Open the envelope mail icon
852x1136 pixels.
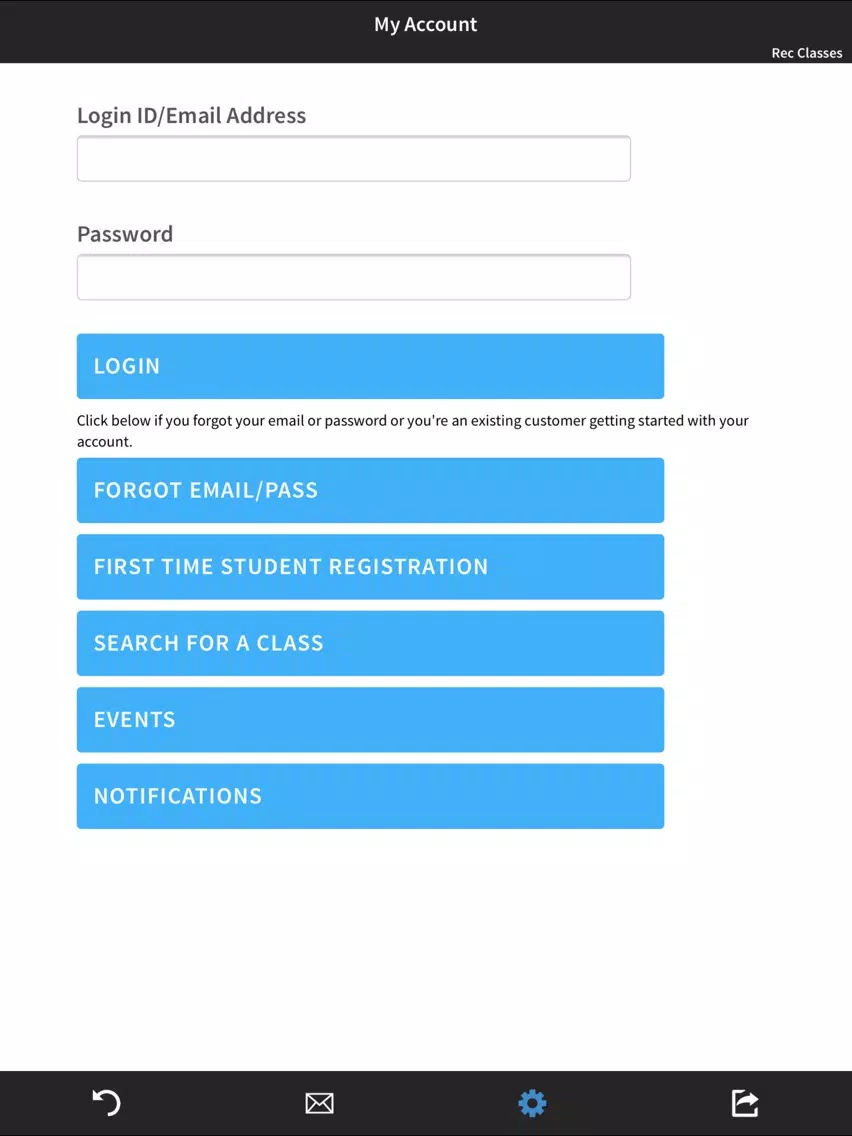click(x=320, y=1103)
